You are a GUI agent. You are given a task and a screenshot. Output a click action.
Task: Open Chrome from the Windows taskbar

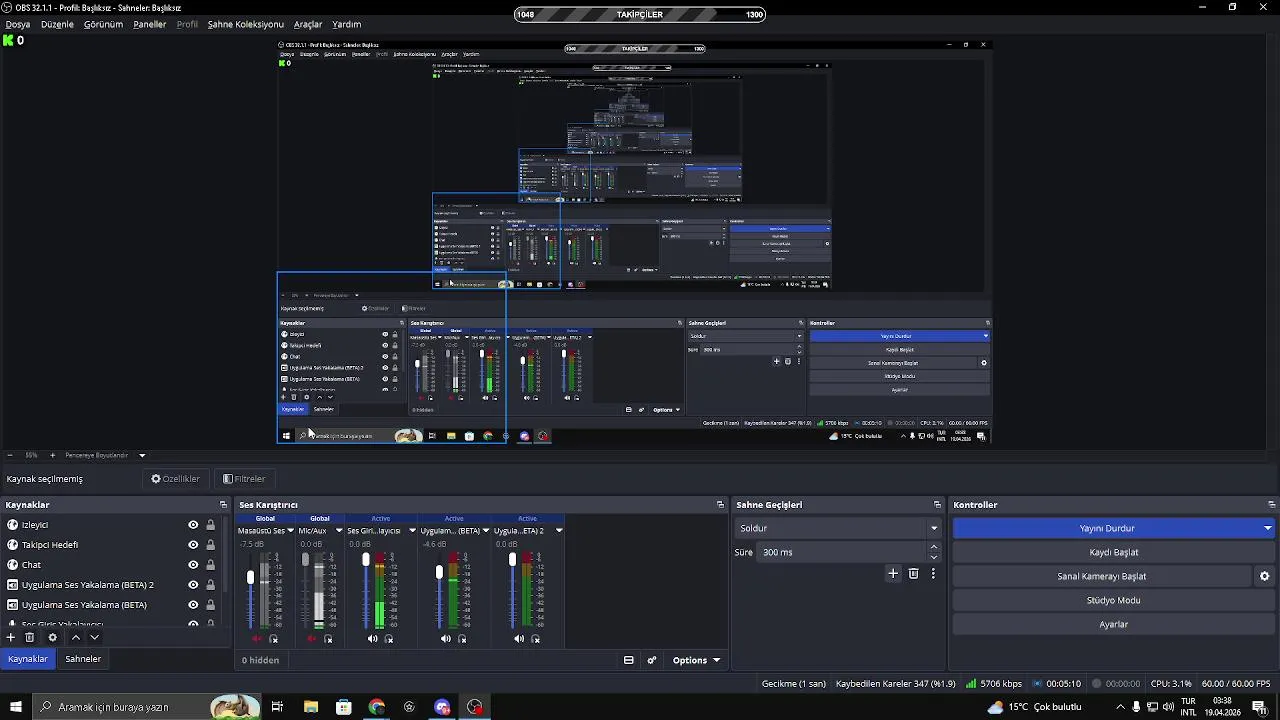pos(376,707)
